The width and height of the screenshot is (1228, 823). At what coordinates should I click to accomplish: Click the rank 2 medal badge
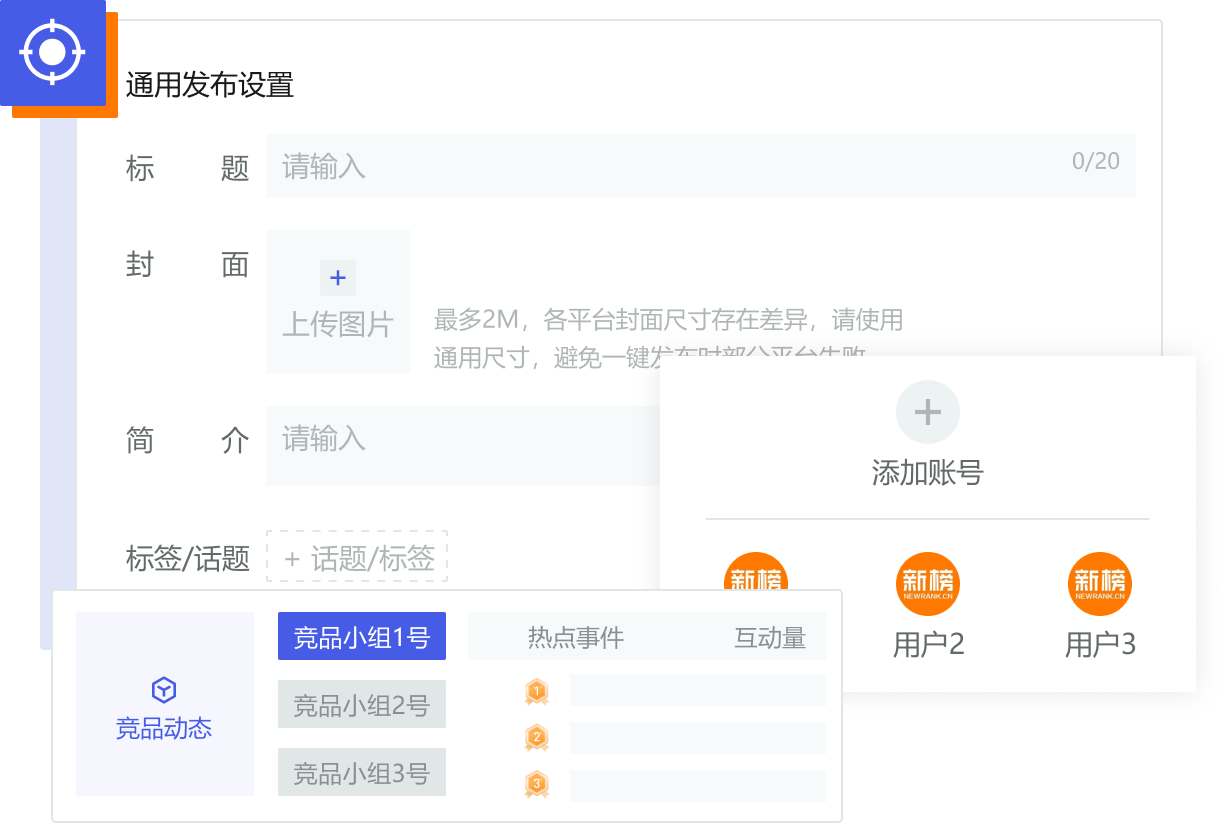pos(537,738)
